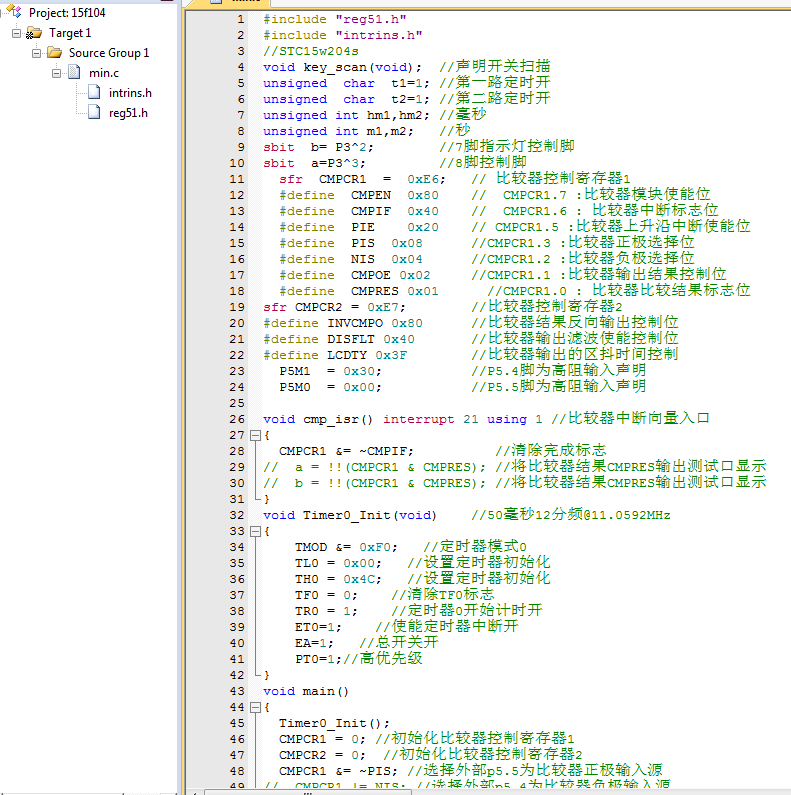Screen dimensions: 791x795
Task: Click the sfr CMPCR2 = 0xE7; line
Action: tap(334, 307)
